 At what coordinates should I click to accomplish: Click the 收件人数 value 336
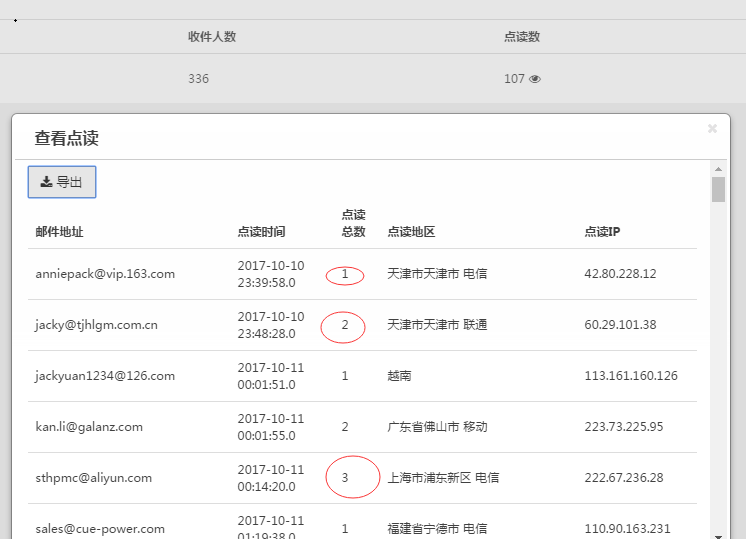click(x=198, y=79)
